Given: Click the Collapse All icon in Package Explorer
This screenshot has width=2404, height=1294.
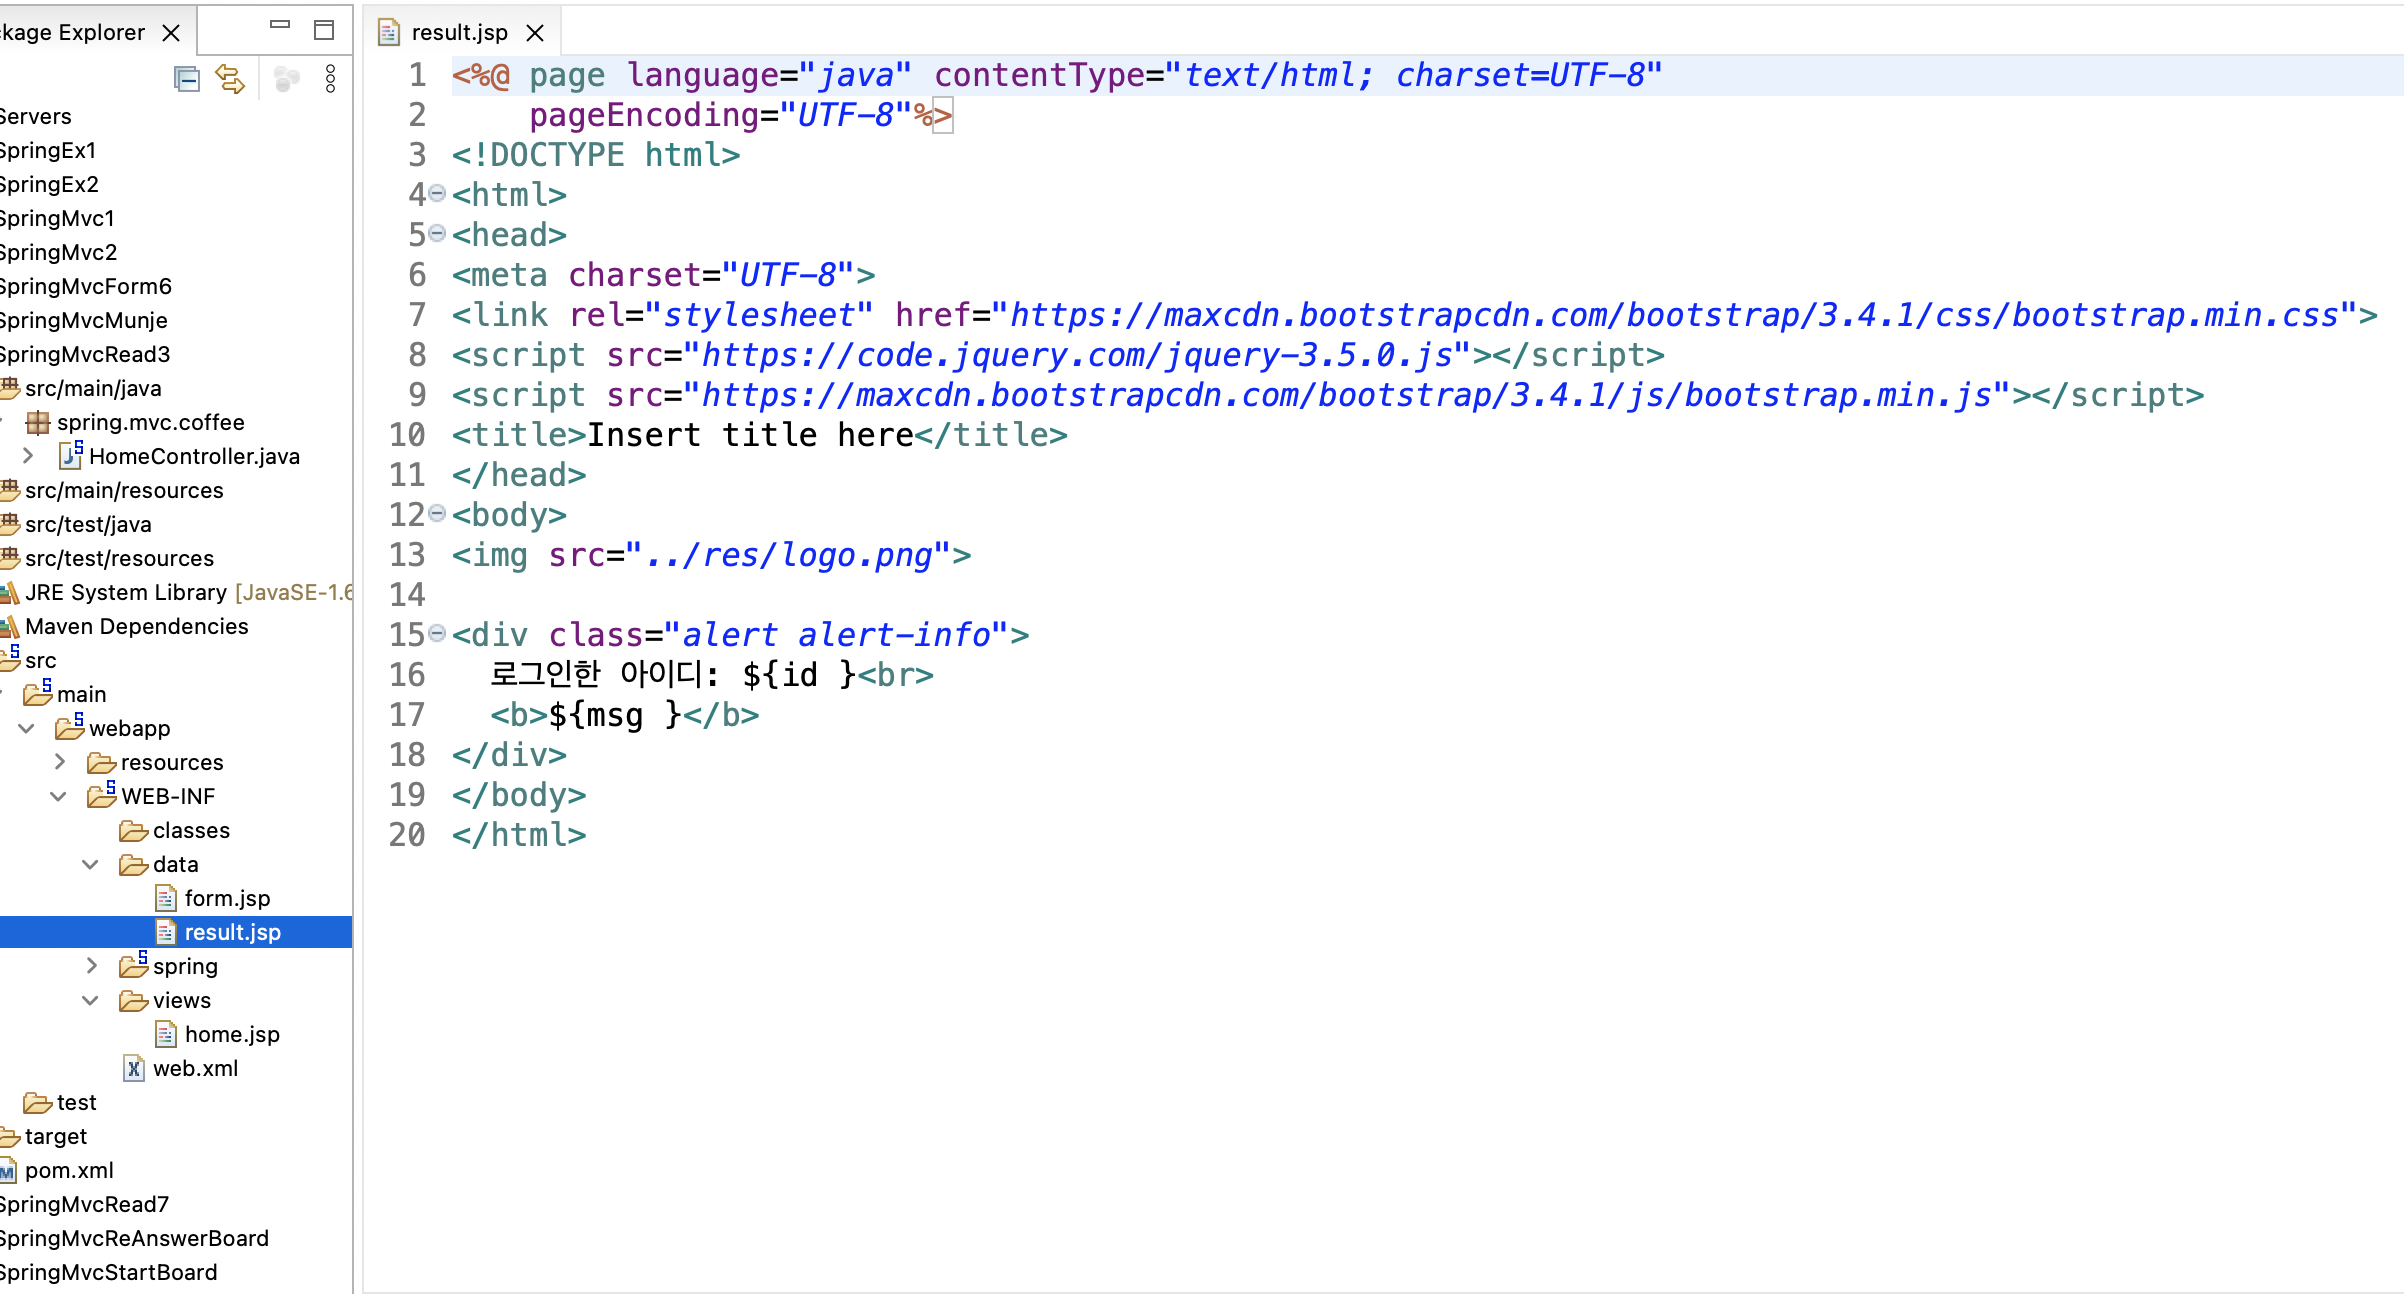Looking at the screenshot, I should tap(187, 79).
